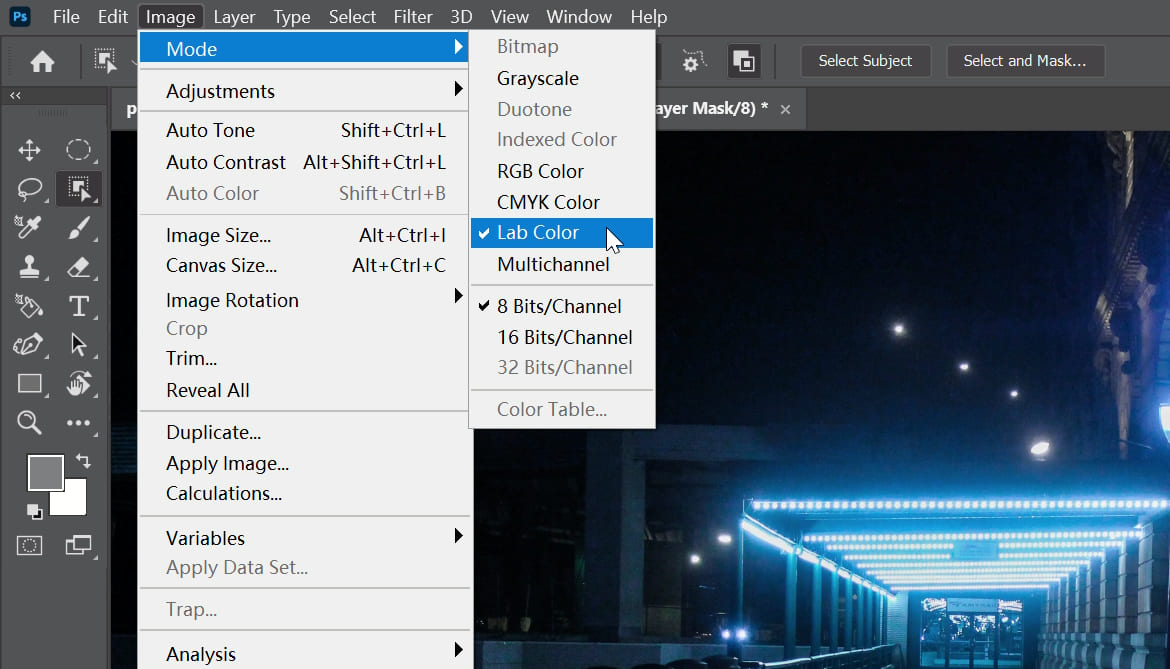Image resolution: width=1170 pixels, height=669 pixels.
Task: Select the Lasso tool
Action: 29,188
